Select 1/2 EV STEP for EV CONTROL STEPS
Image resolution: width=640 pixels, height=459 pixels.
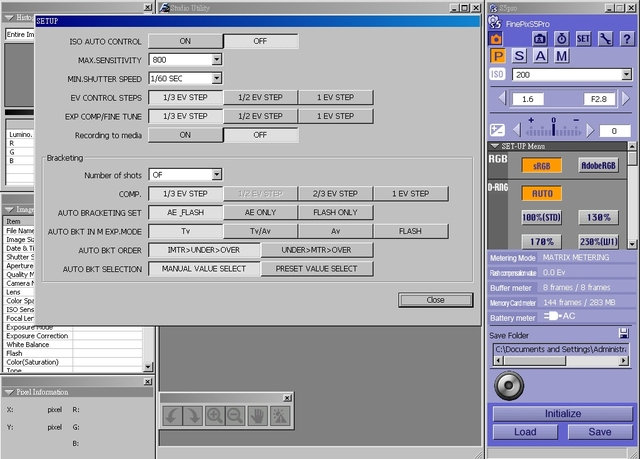pos(260,98)
